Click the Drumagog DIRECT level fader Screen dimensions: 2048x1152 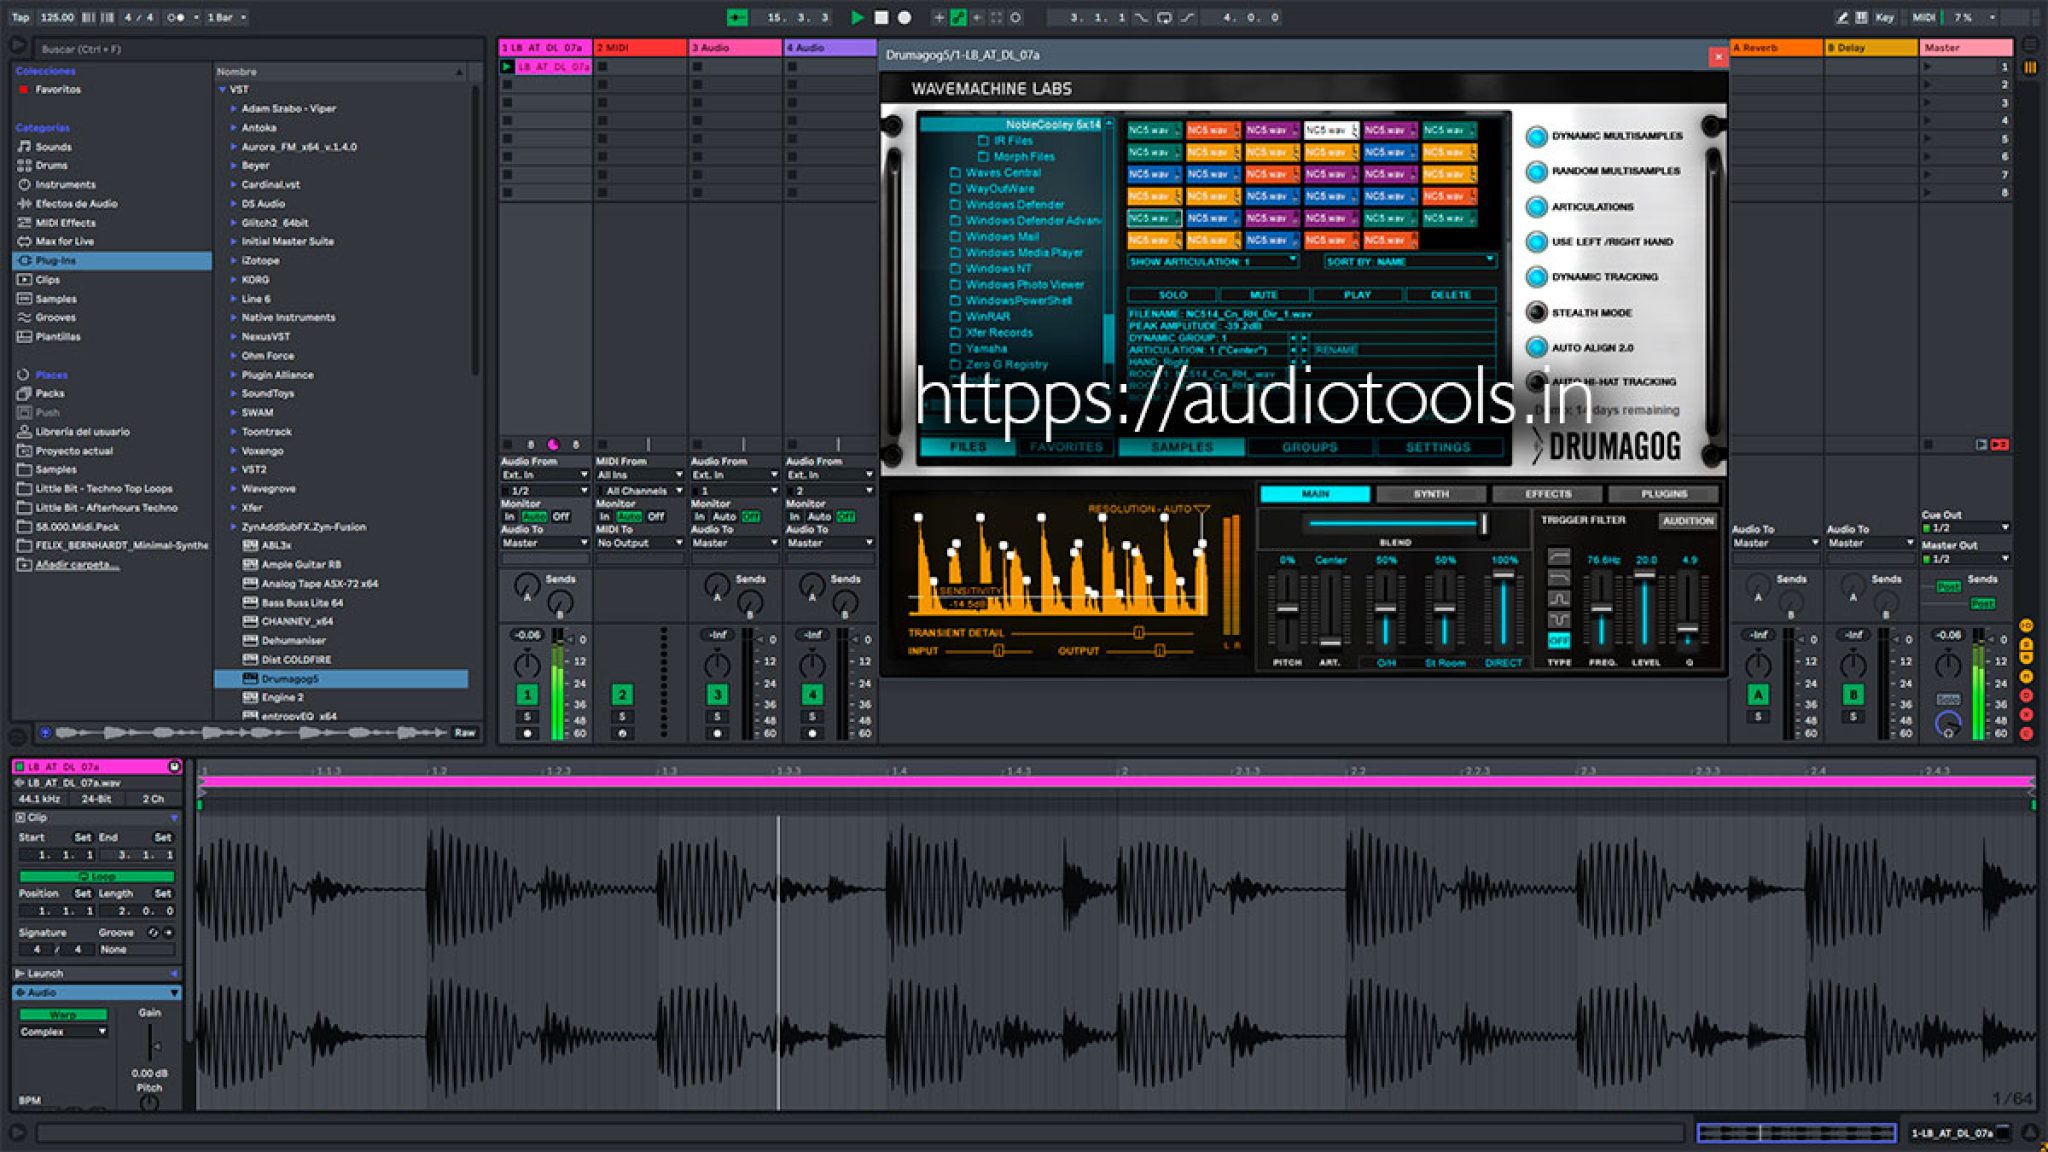point(1503,575)
